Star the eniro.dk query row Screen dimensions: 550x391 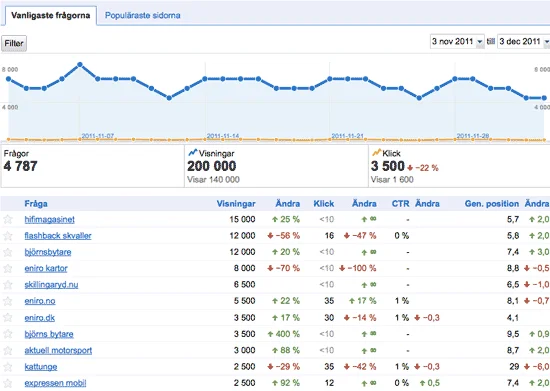[8, 318]
